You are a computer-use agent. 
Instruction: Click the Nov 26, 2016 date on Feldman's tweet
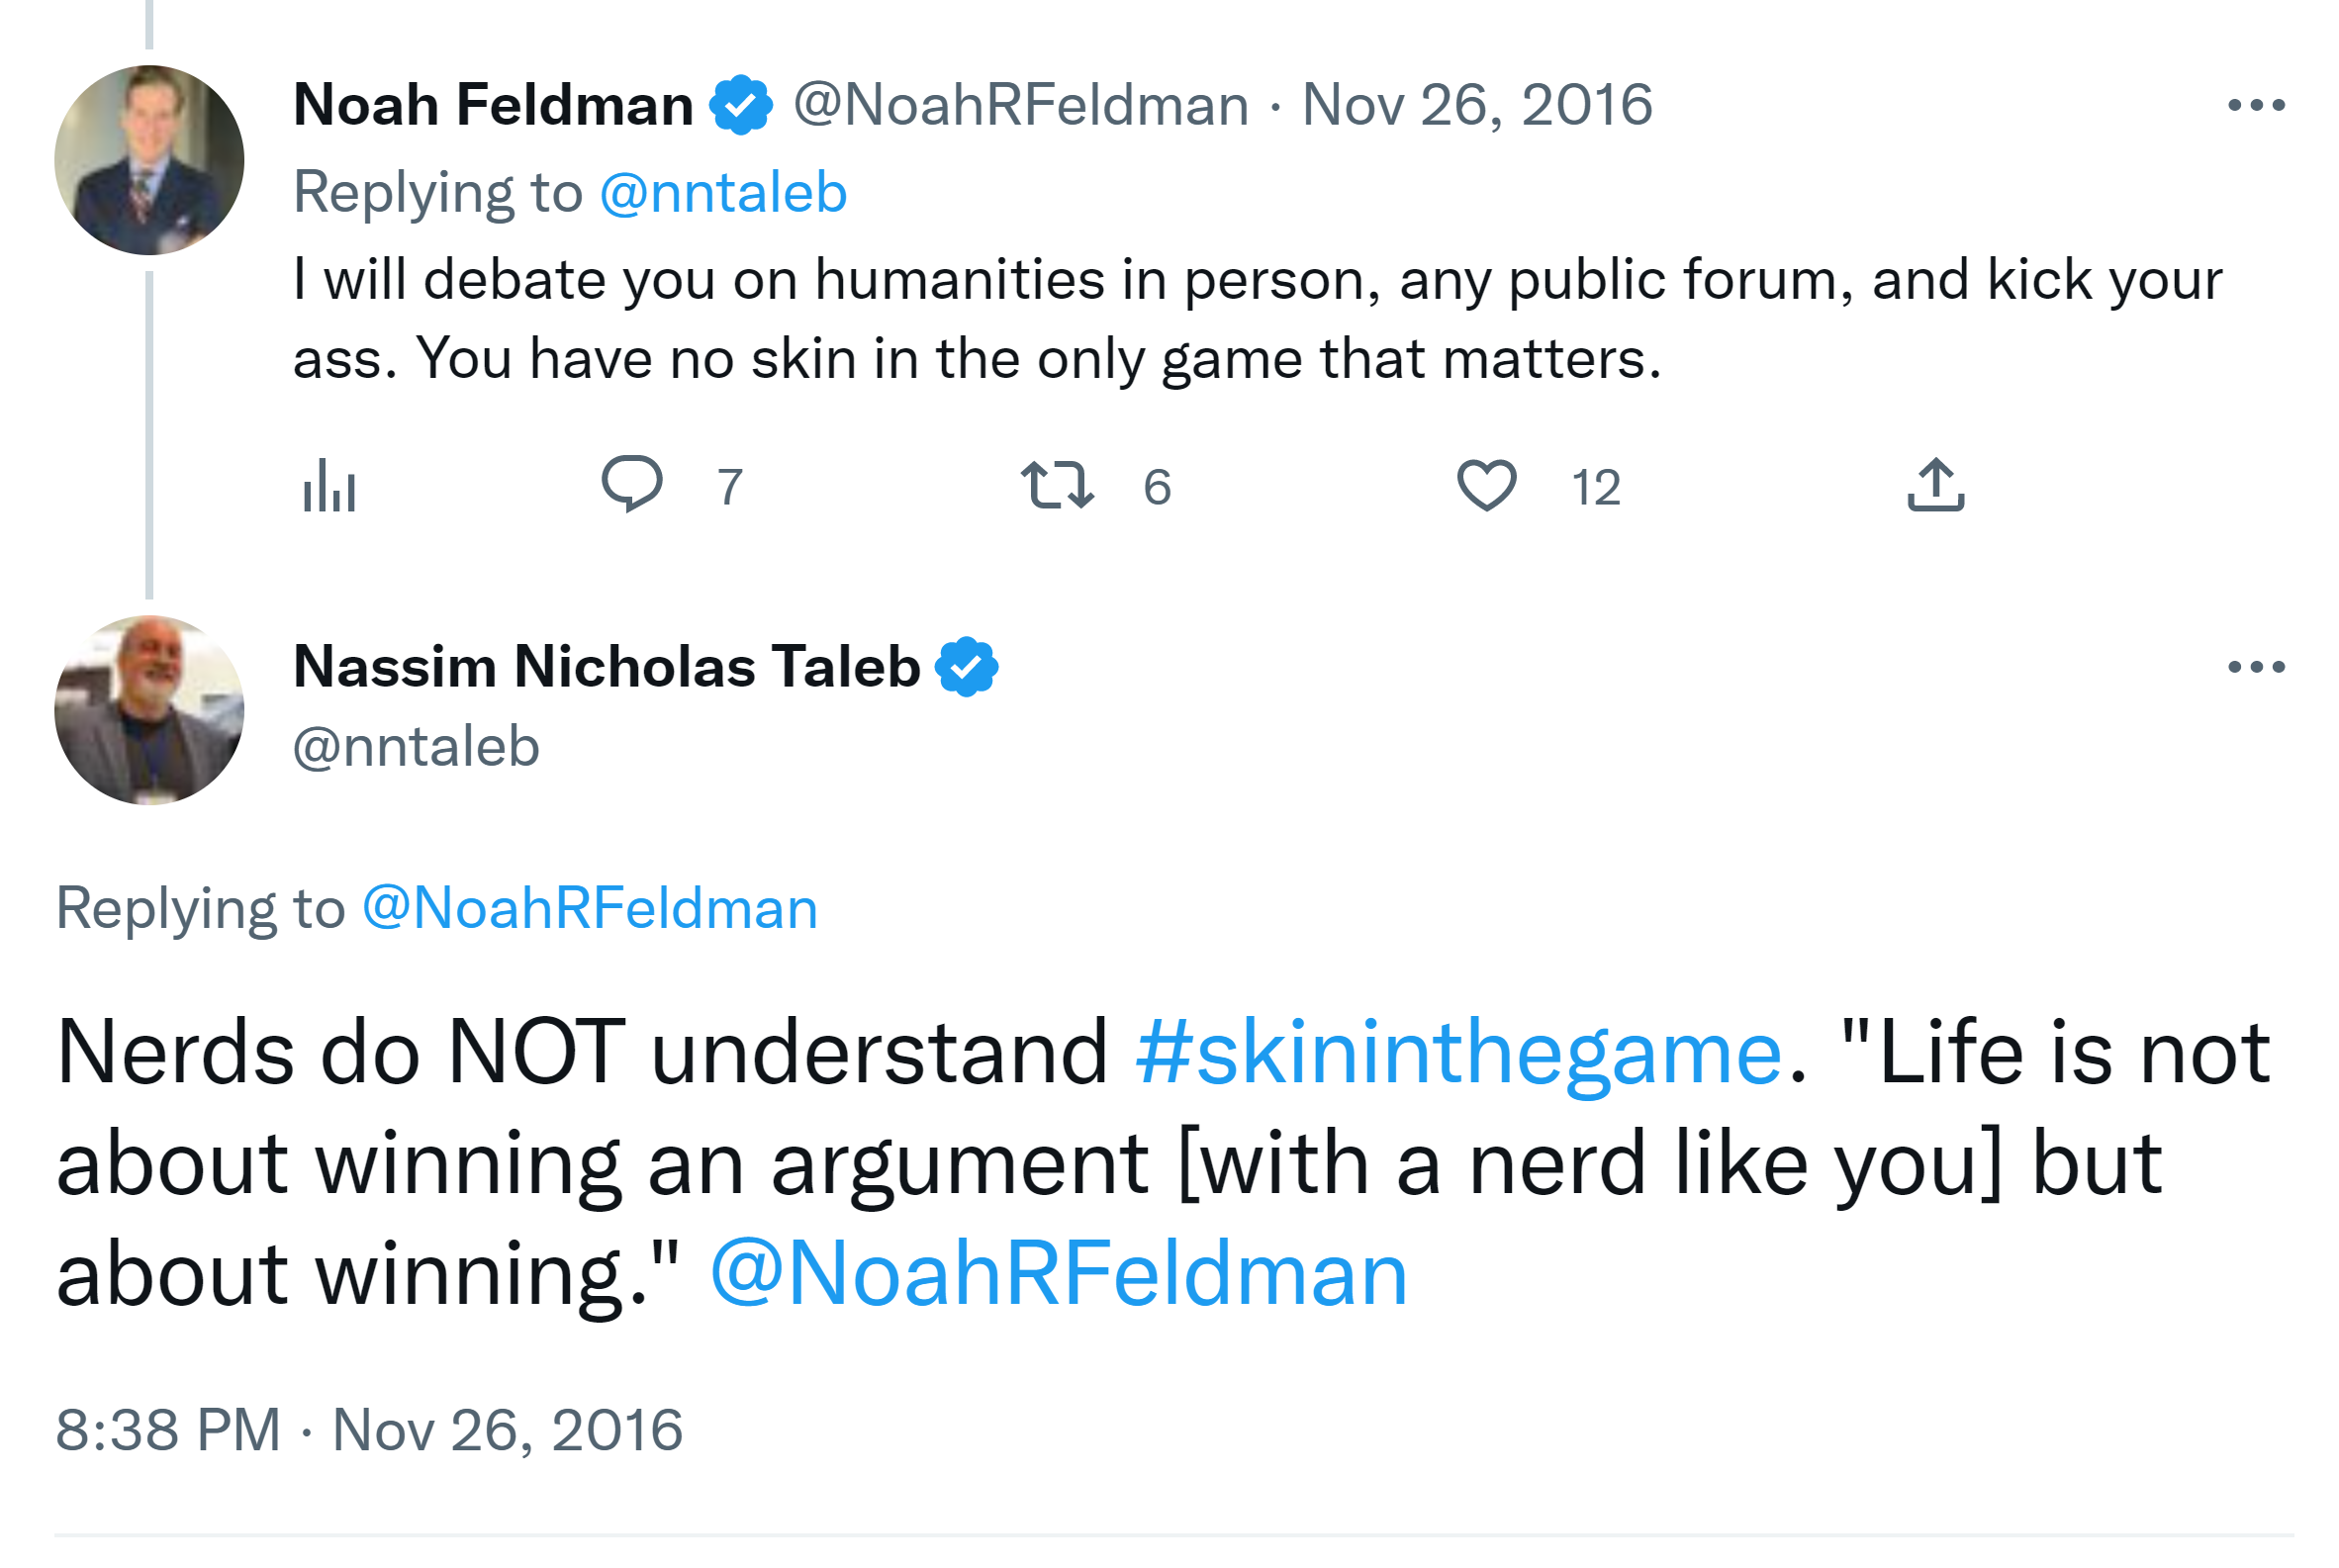(1476, 105)
